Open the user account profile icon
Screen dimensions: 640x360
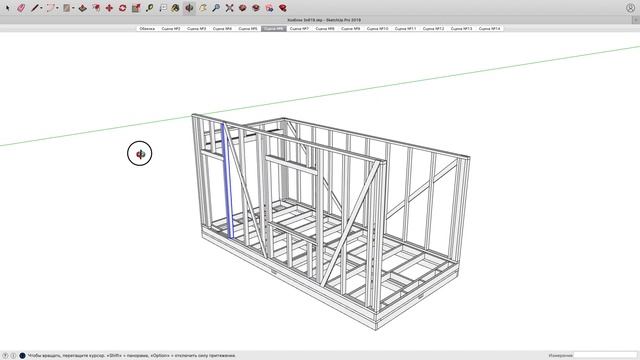(x=630, y=8)
